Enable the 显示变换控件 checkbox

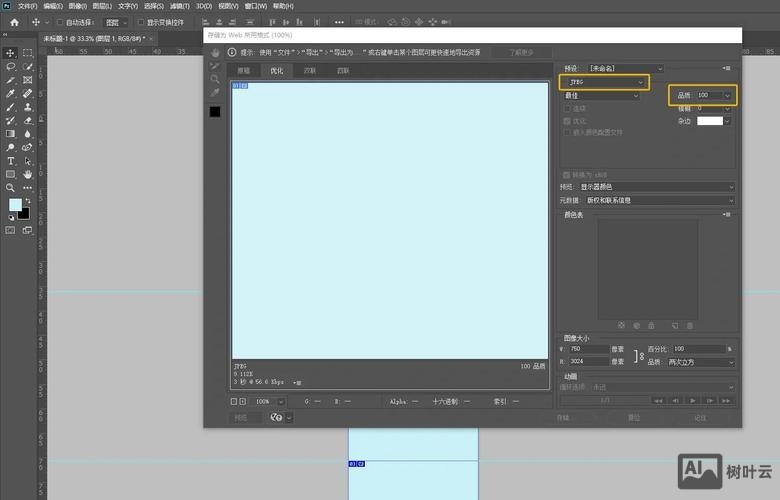coord(141,21)
